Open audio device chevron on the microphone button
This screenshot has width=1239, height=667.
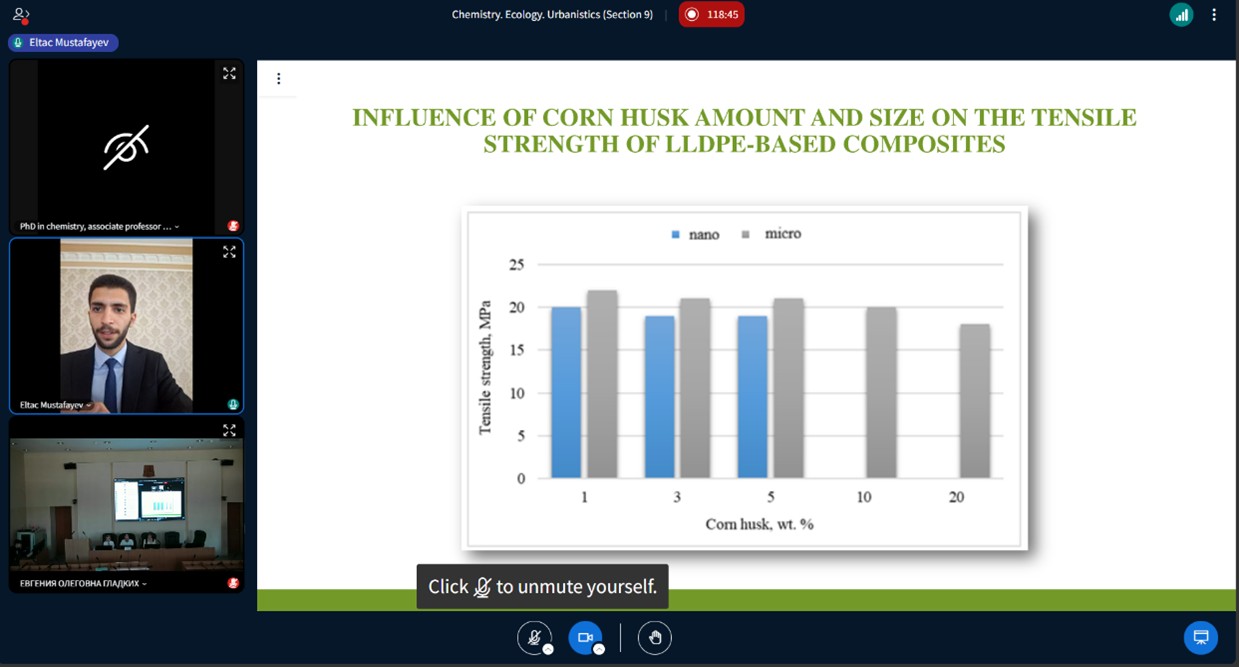(x=548, y=649)
